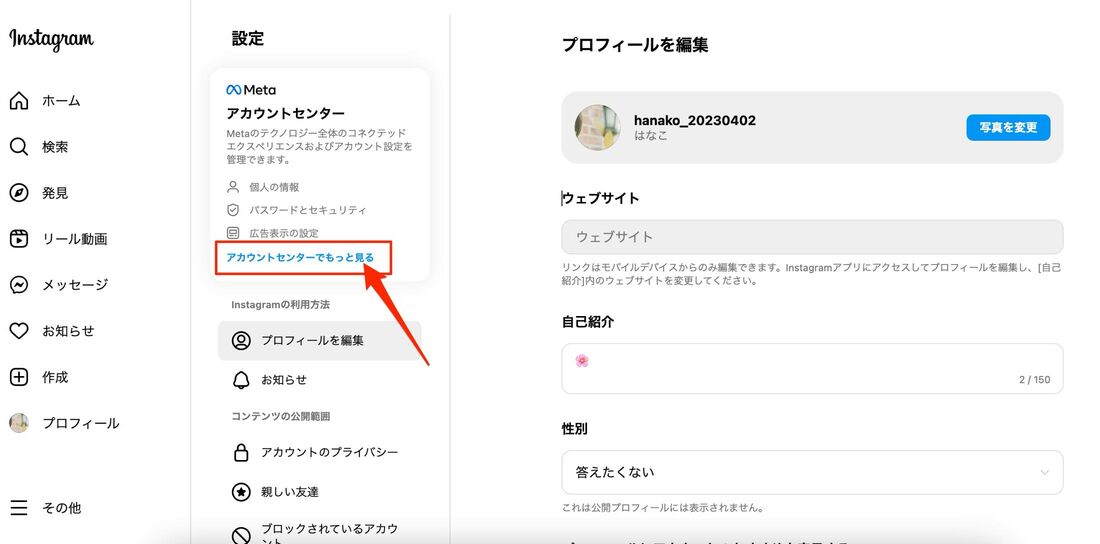The image size is (1100, 544).
Task: Click the hanako_20230402 profile photo thumbnail
Action: tap(598, 128)
